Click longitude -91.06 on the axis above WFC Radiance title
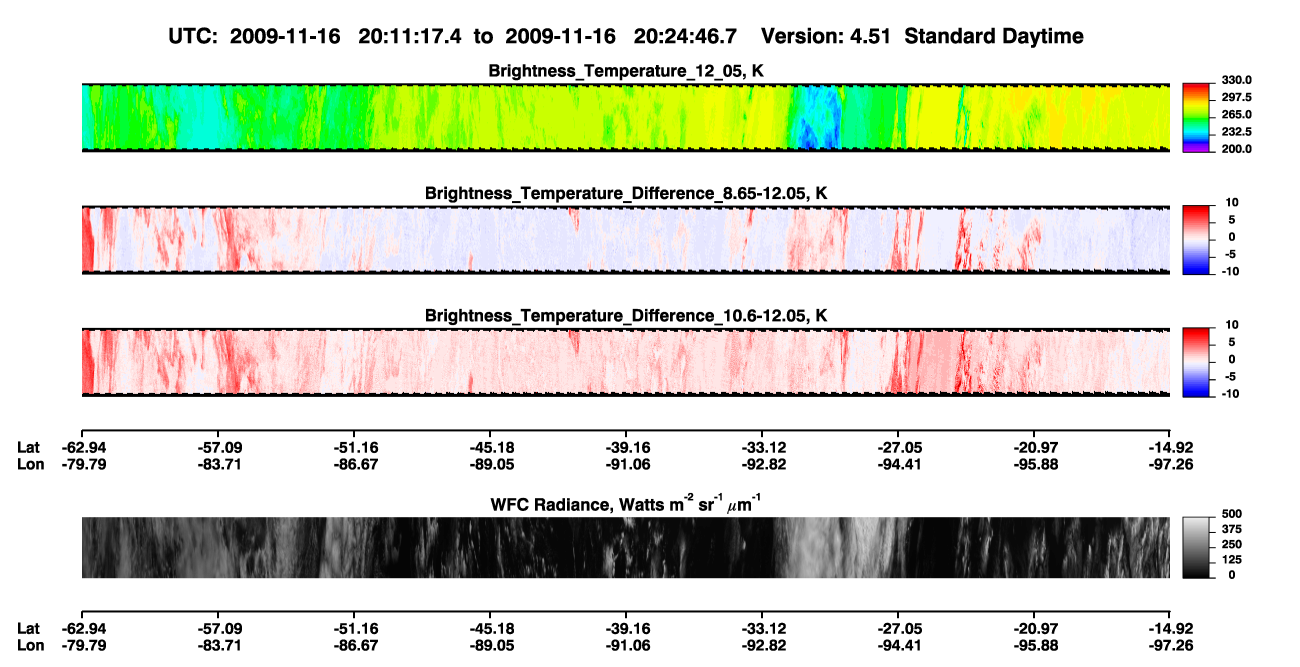 626,464
